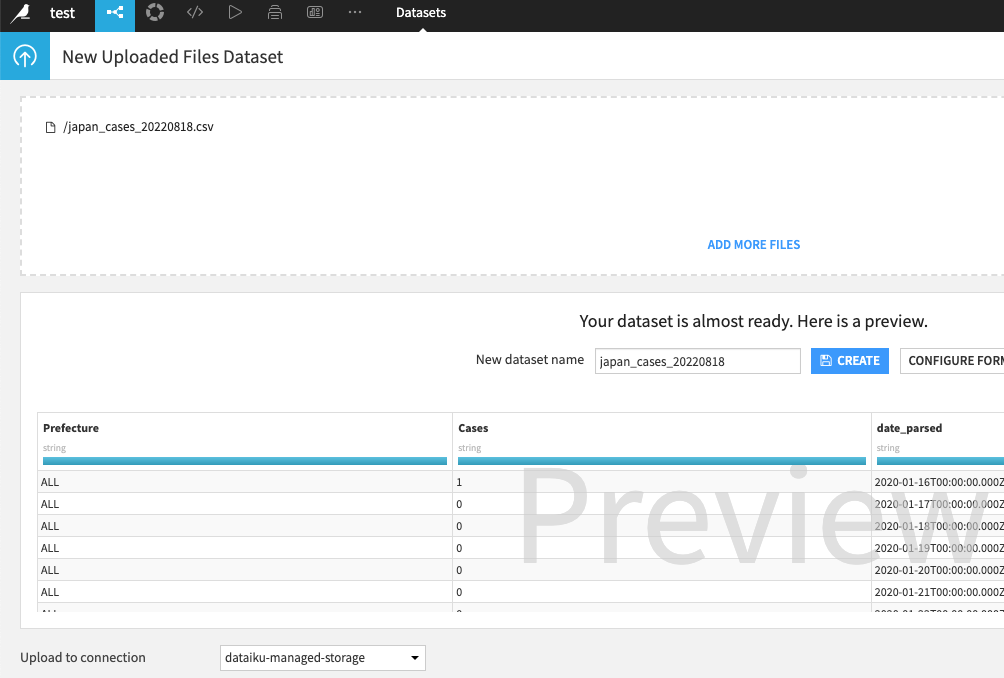
Task: Click the CREATE button
Action: tap(850, 361)
